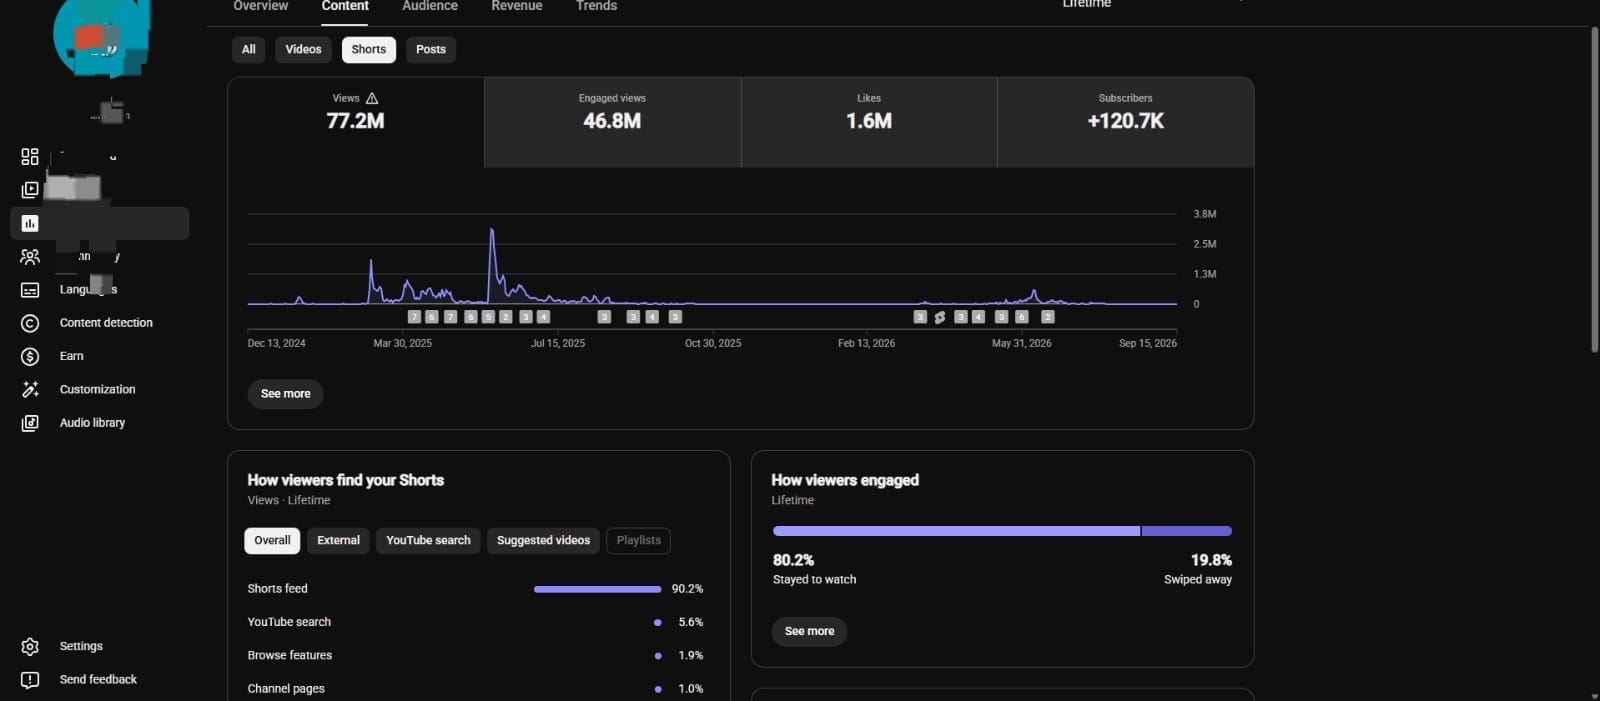The image size is (1600, 701).
Task: Open the Earn dollar sign icon
Action: [30, 356]
